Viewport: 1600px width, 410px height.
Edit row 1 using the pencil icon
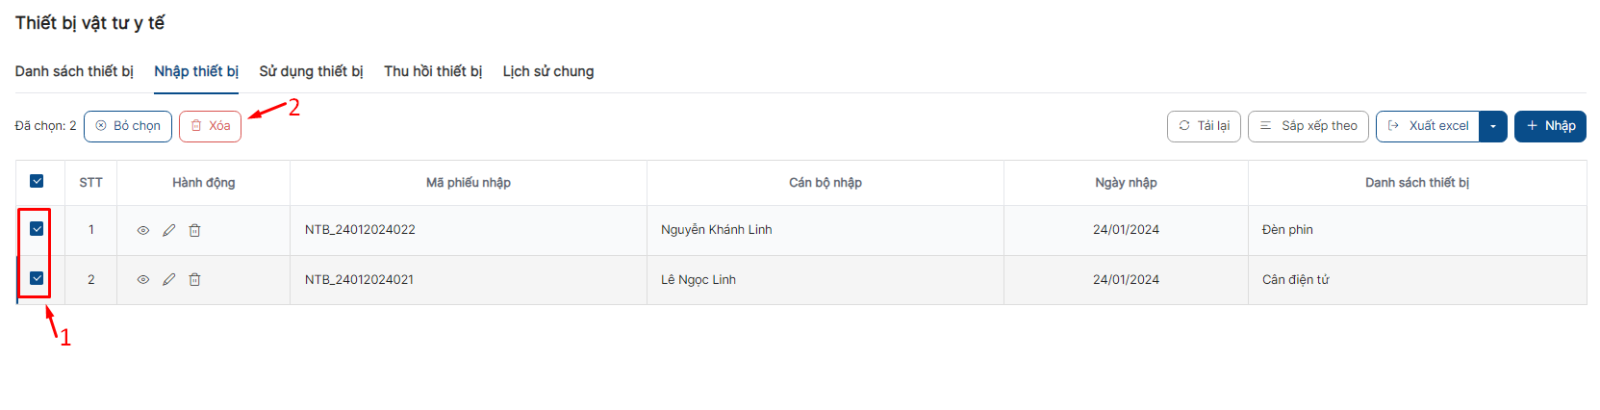pyautogui.click(x=169, y=230)
